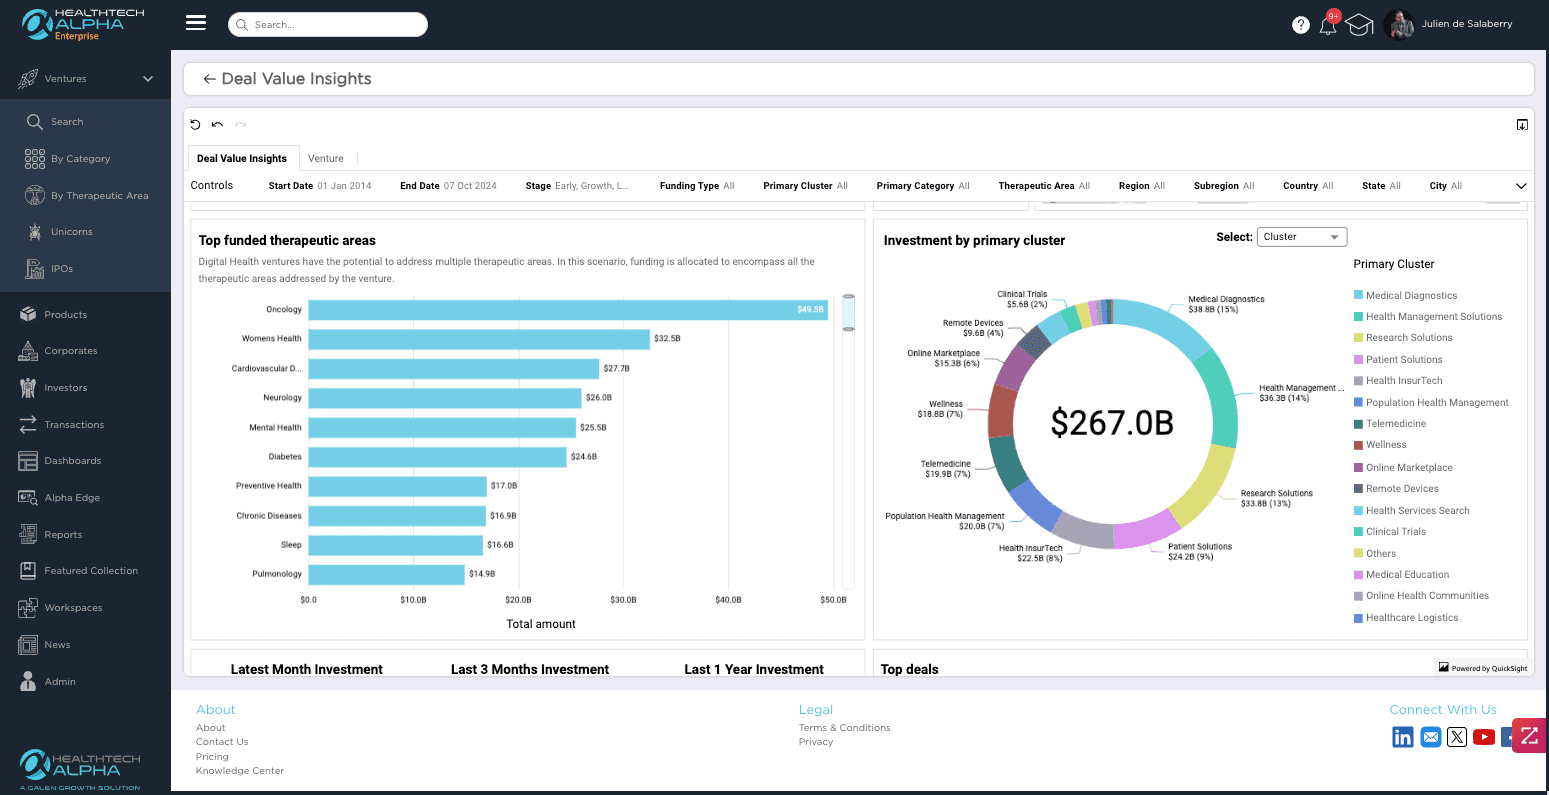Open the X social icon
Viewport: 1549px width, 795px height.
[x=1457, y=737]
